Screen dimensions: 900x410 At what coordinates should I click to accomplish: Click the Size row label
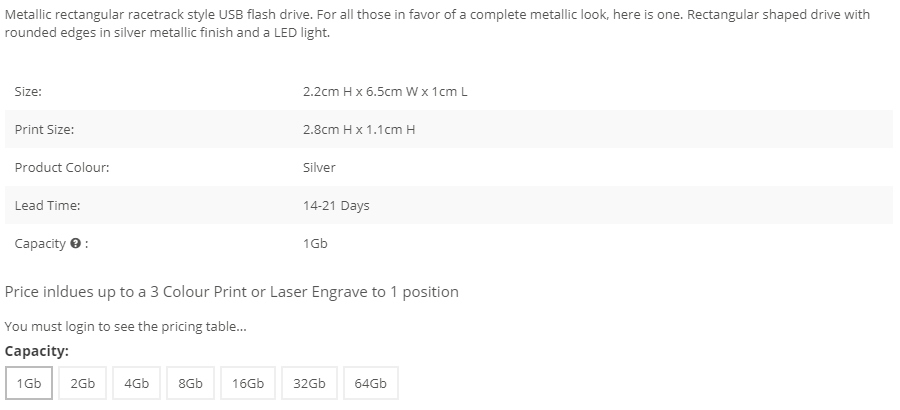point(28,92)
